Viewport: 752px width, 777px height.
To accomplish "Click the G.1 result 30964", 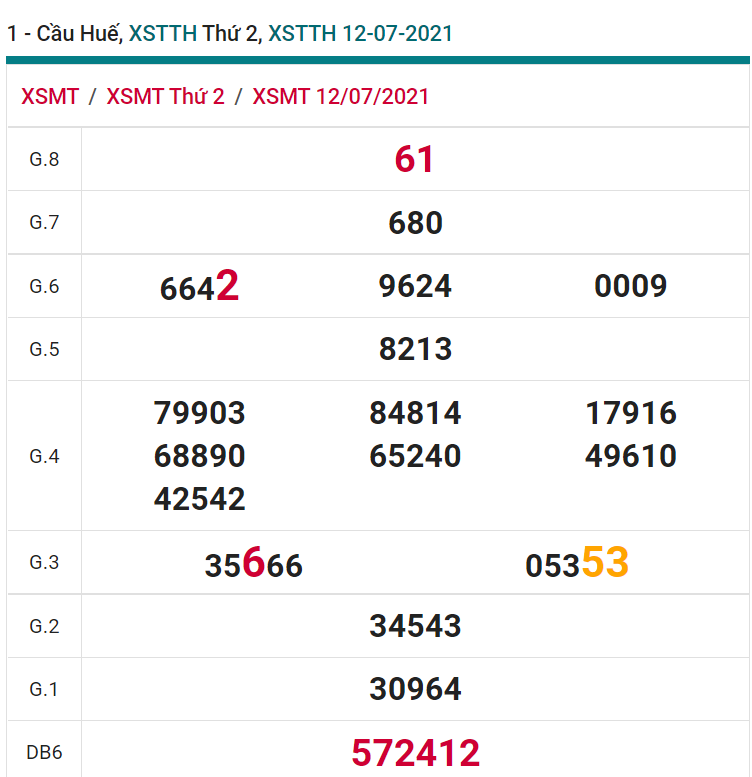I will coord(415,689).
